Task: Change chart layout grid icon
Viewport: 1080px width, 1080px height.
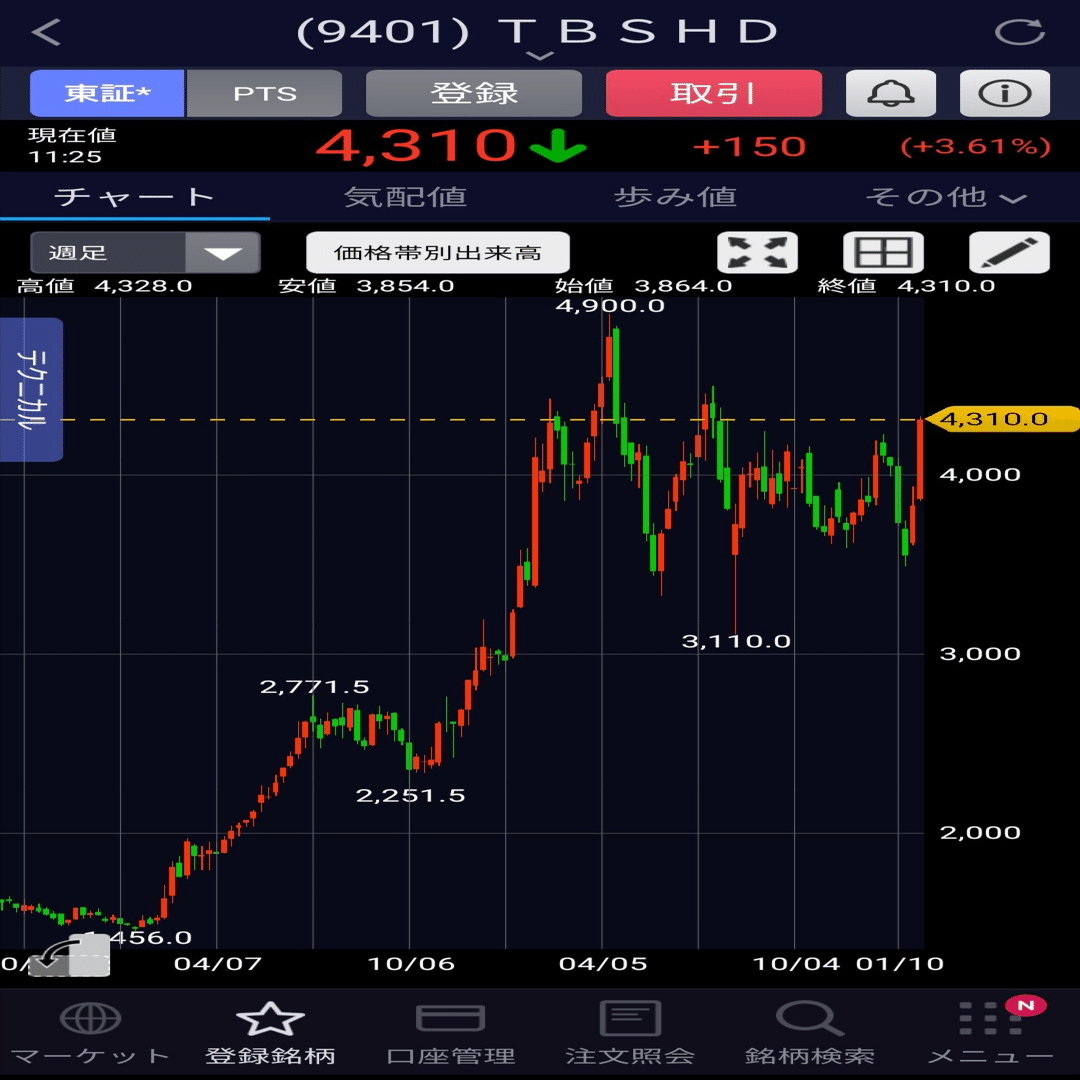Action: 883,253
